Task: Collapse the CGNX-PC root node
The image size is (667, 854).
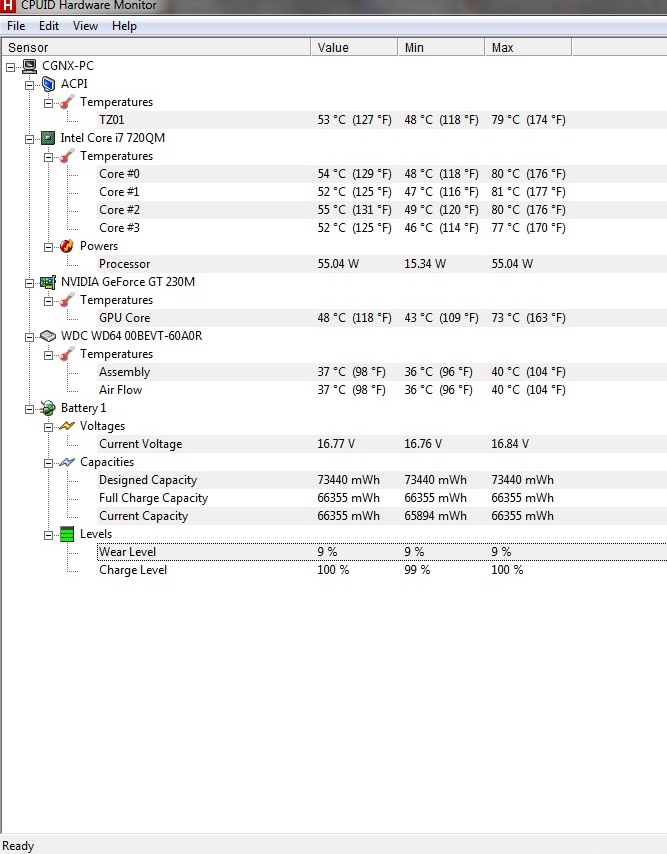Action: pyautogui.click(x=10, y=66)
